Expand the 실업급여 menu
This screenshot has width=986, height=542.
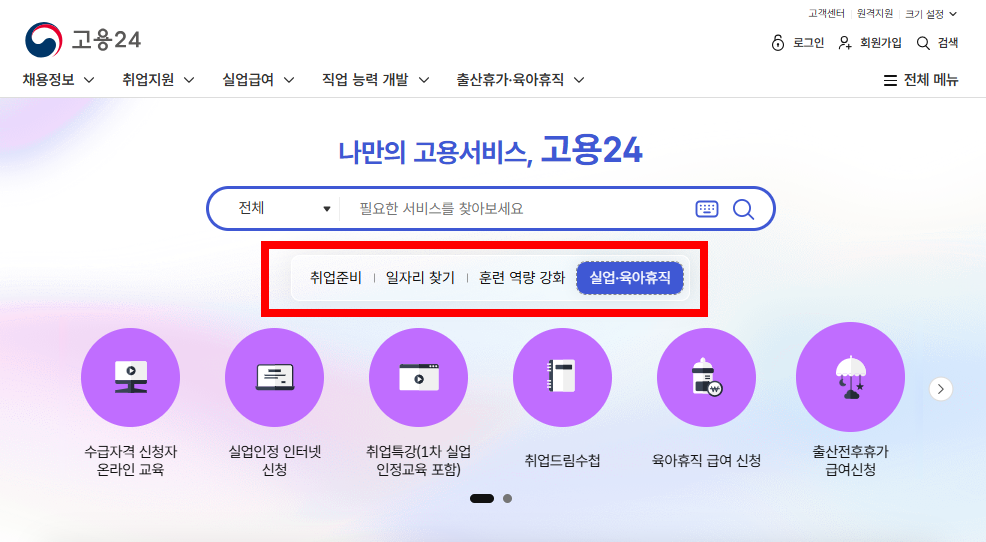[x=258, y=80]
